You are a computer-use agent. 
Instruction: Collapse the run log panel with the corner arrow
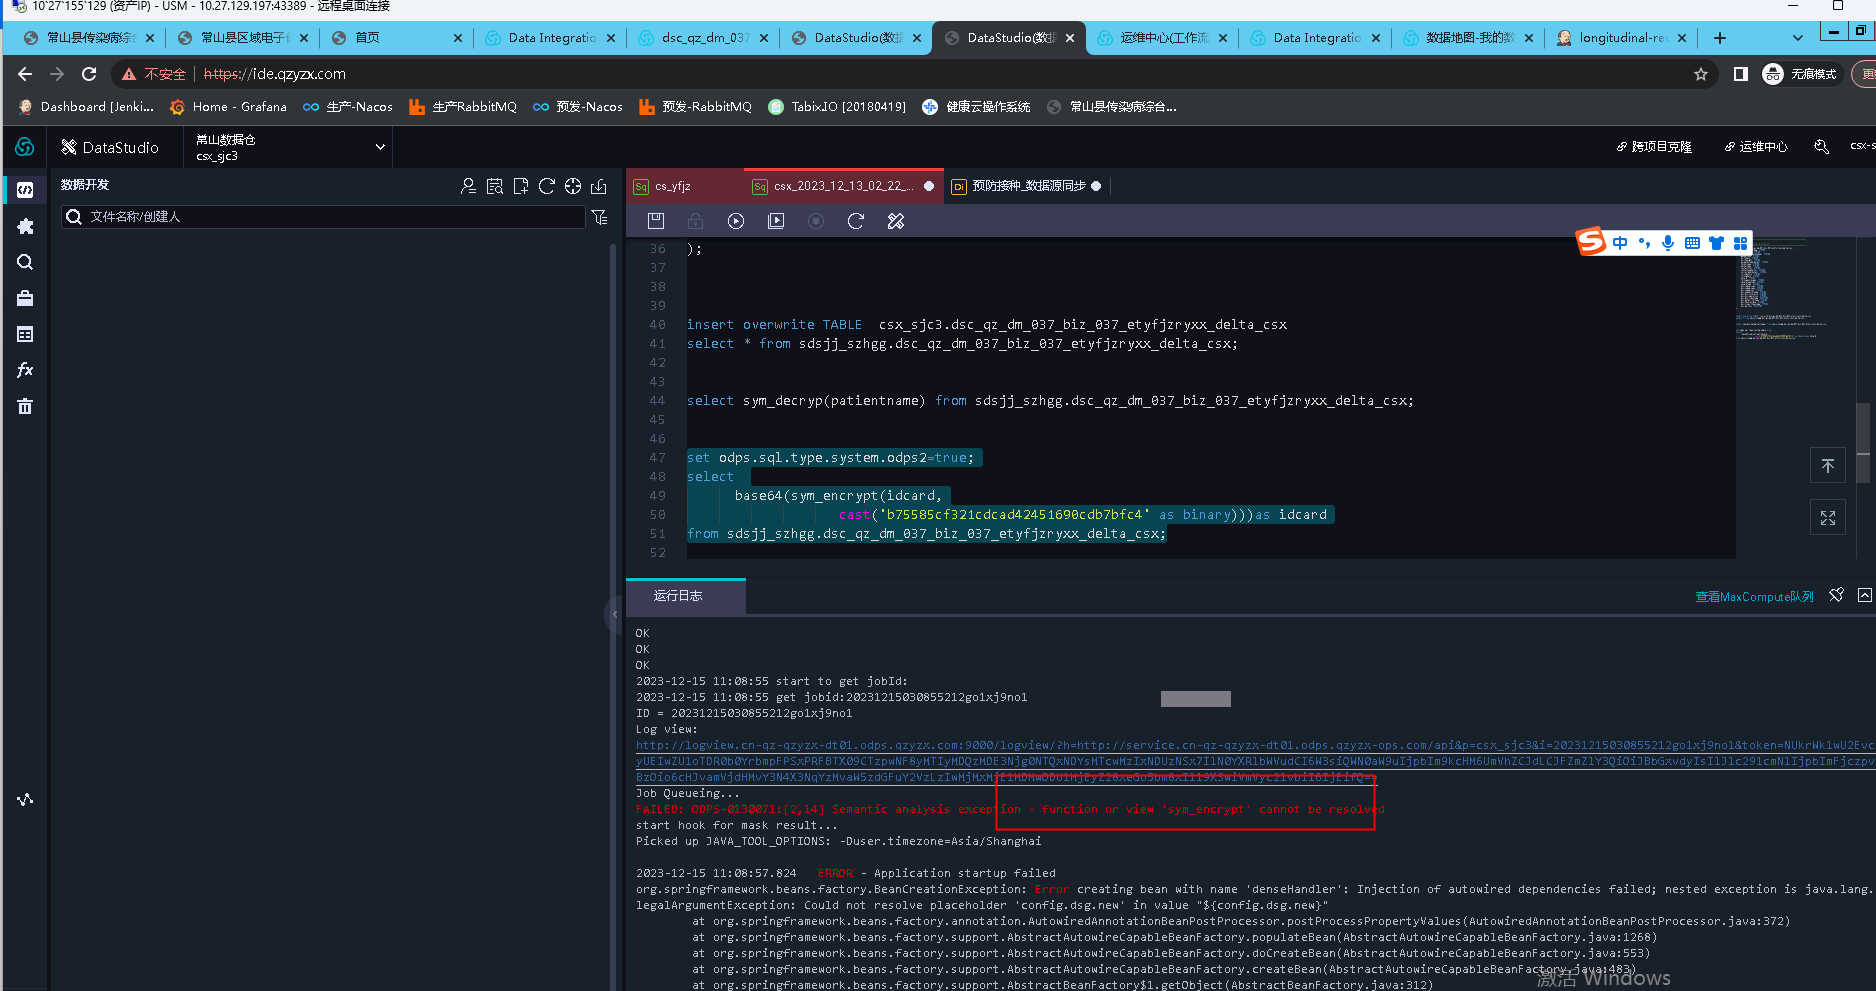click(x=1864, y=595)
